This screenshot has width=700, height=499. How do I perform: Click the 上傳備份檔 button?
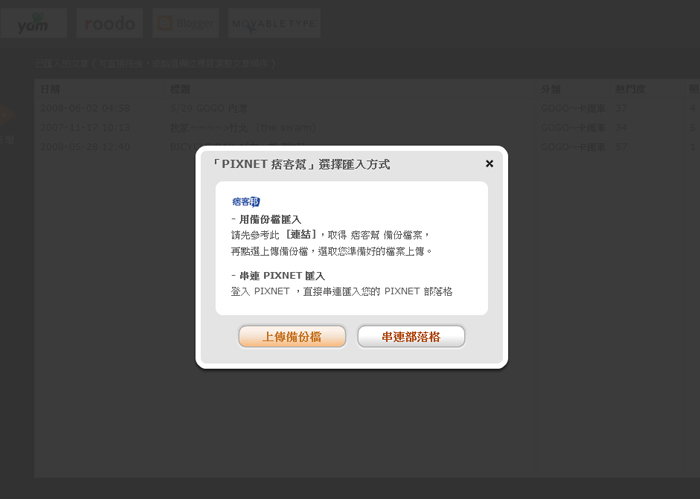pos(292,337)
